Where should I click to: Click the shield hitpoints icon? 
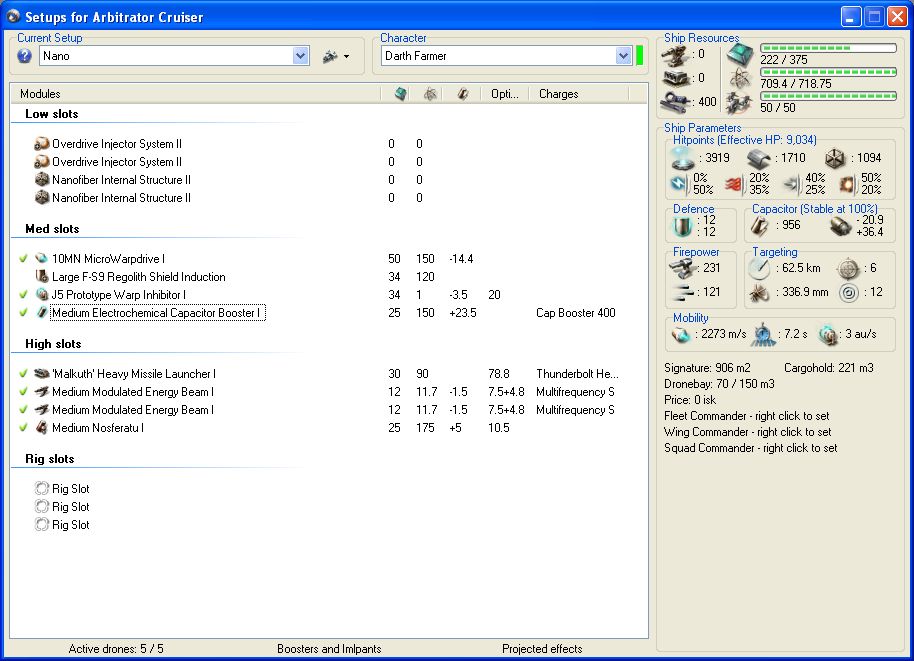click(x=682, y=158)
